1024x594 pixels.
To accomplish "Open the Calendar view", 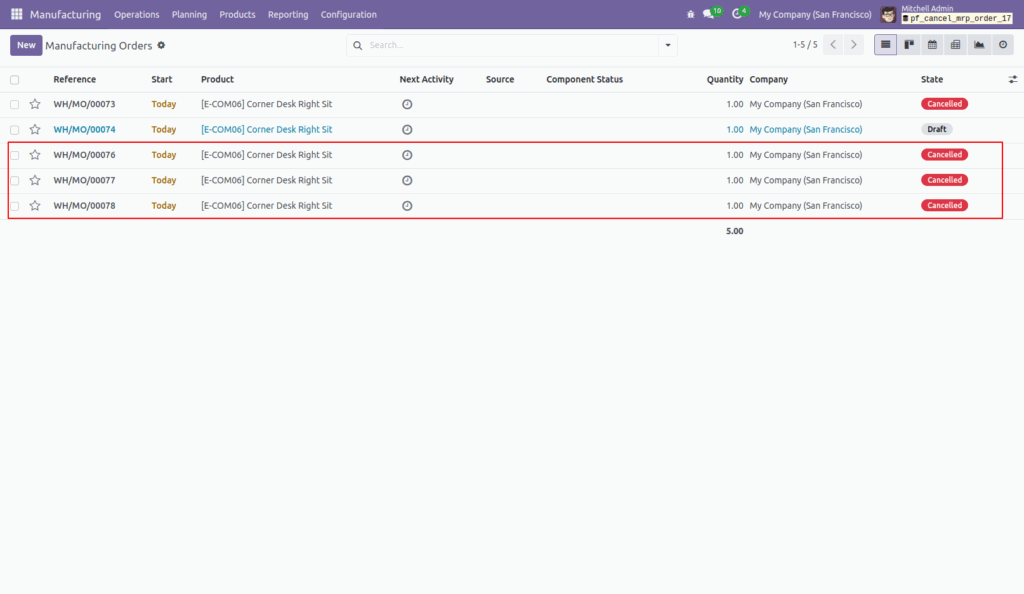I will tap(932, 44).
